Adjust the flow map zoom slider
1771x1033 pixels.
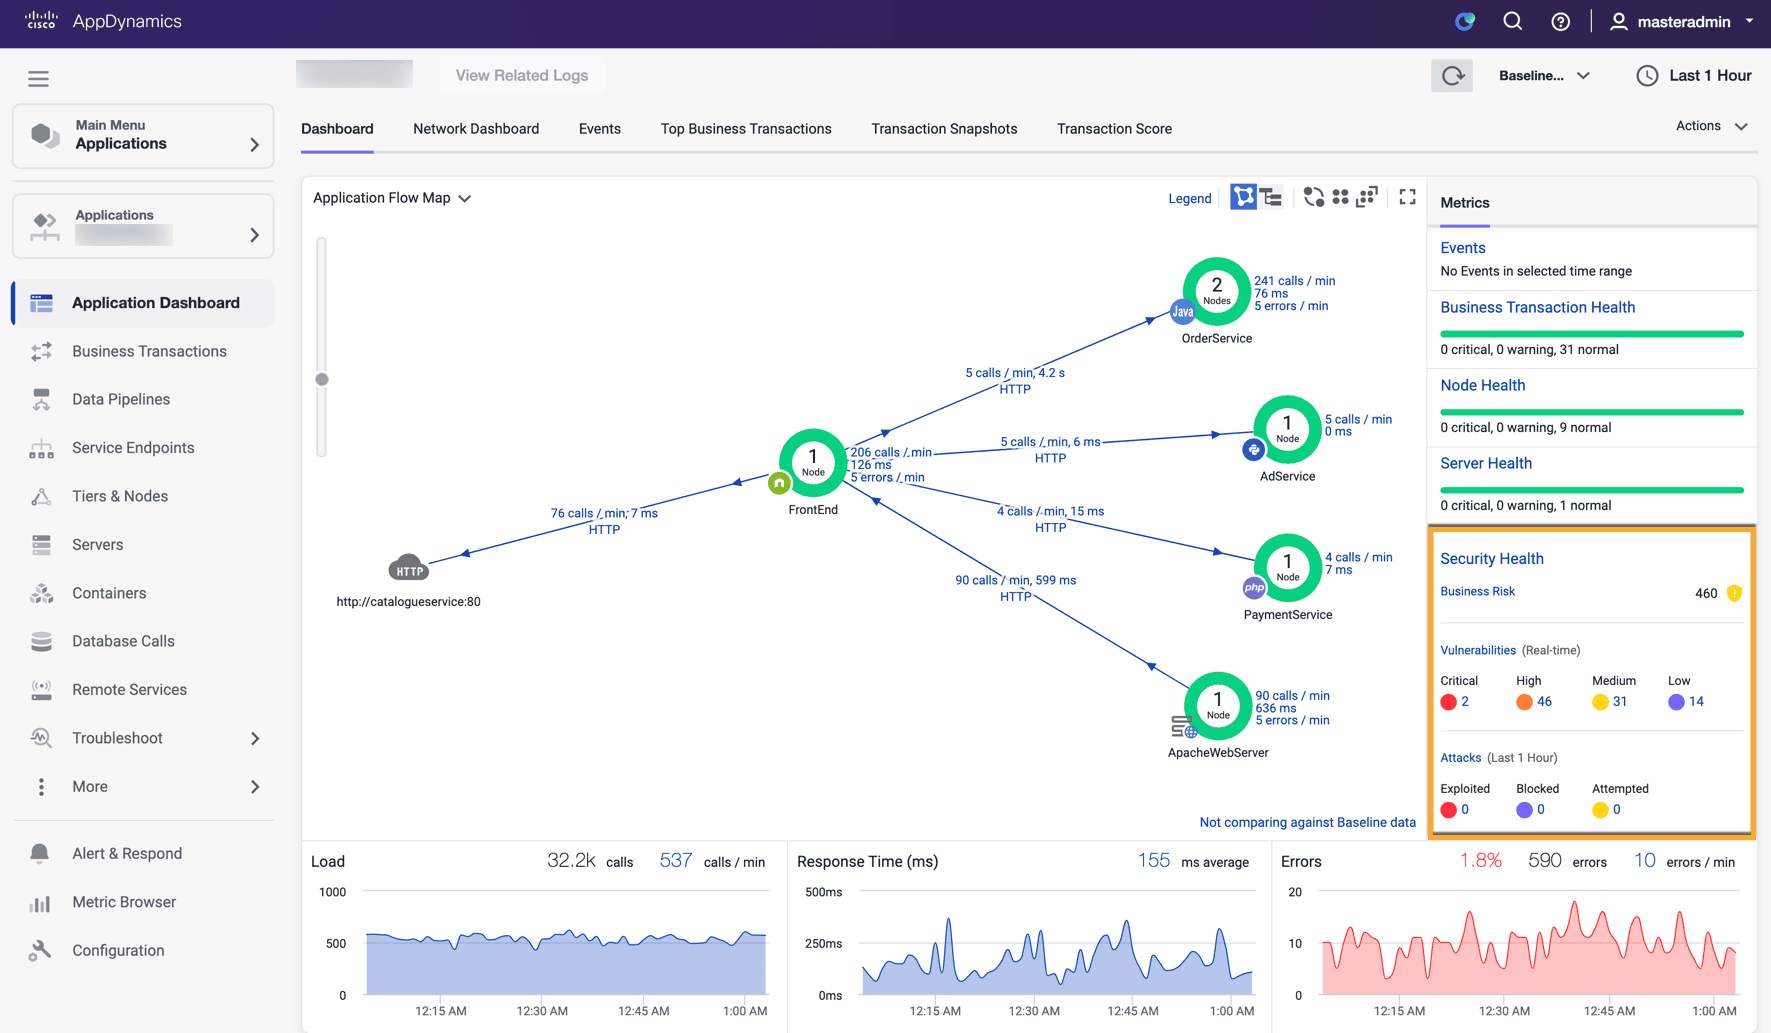pyautogui.click(x=322, y=379)
